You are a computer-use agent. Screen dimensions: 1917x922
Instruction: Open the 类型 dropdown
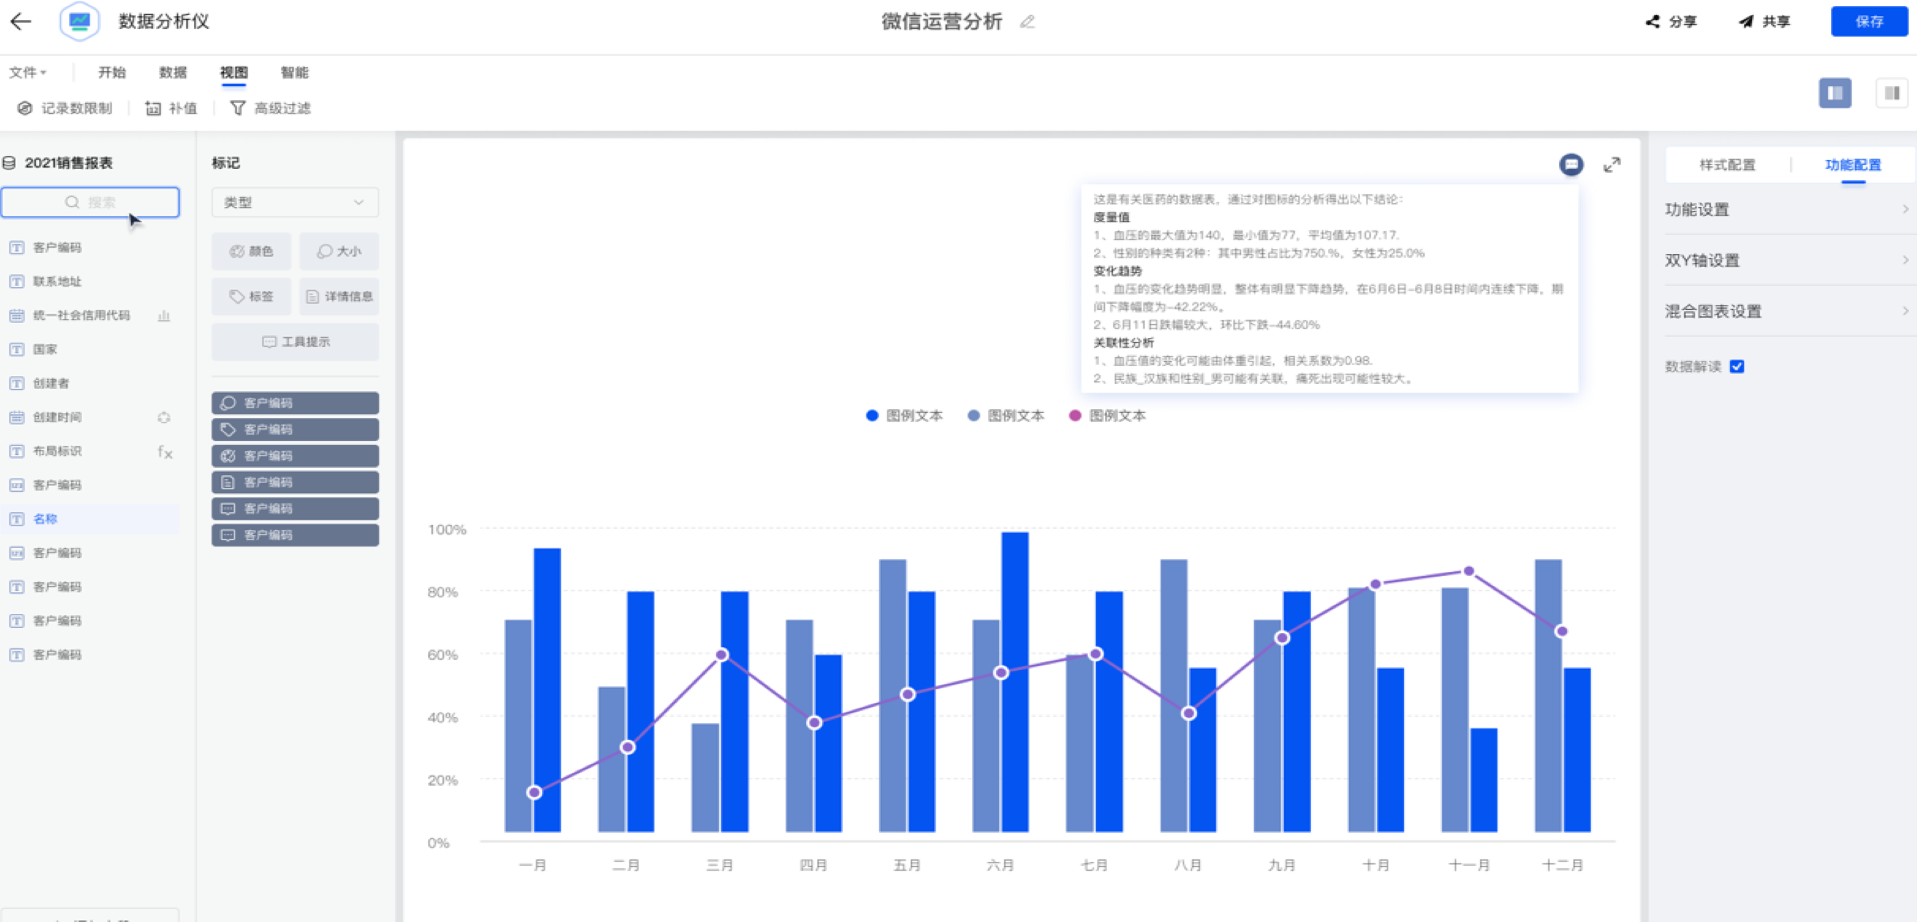tap(295, 202)
